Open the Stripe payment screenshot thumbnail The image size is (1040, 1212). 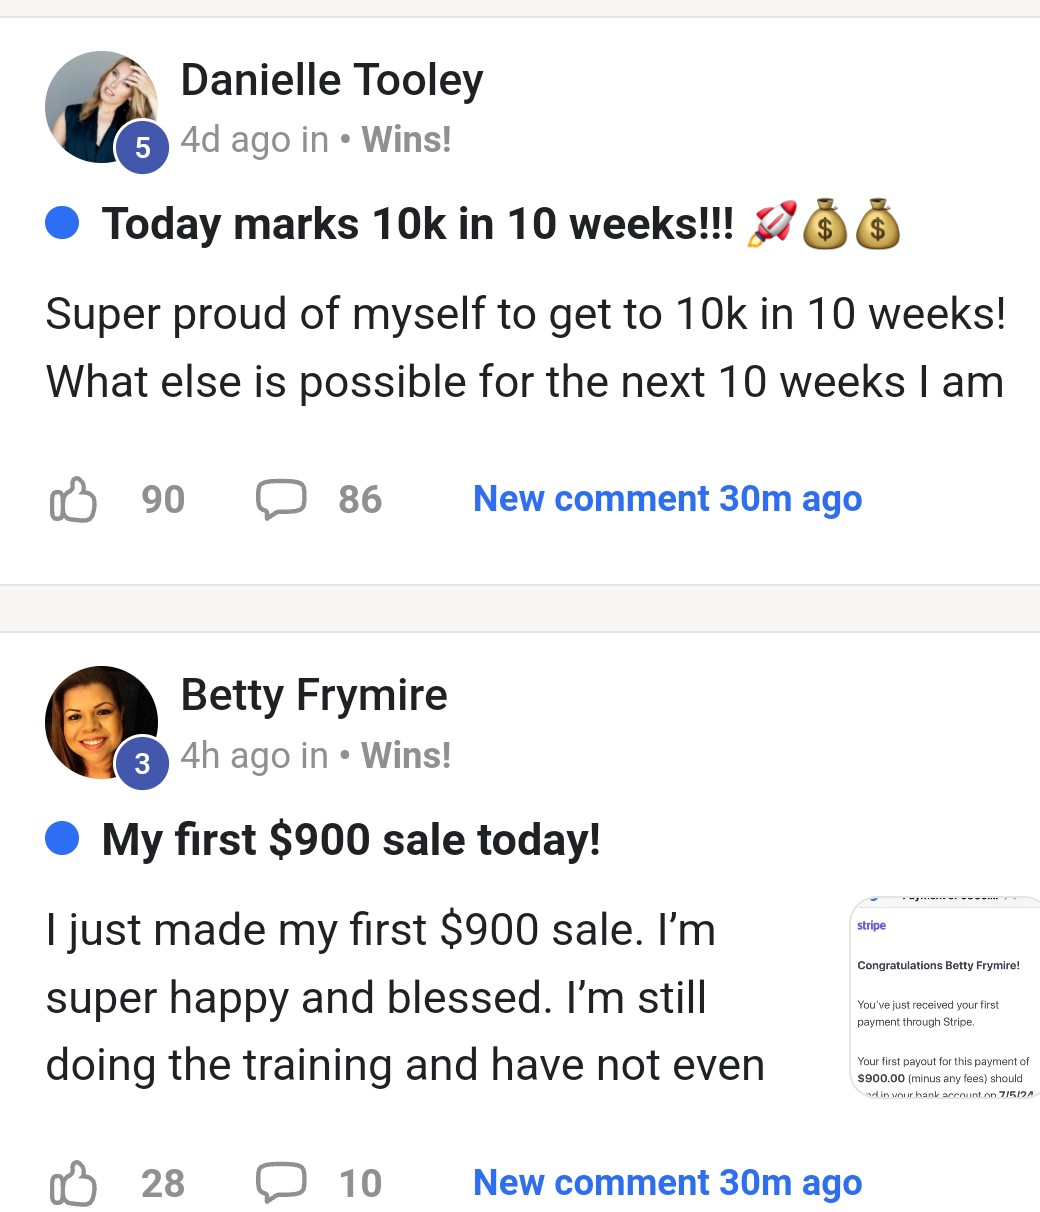(944, 998)
